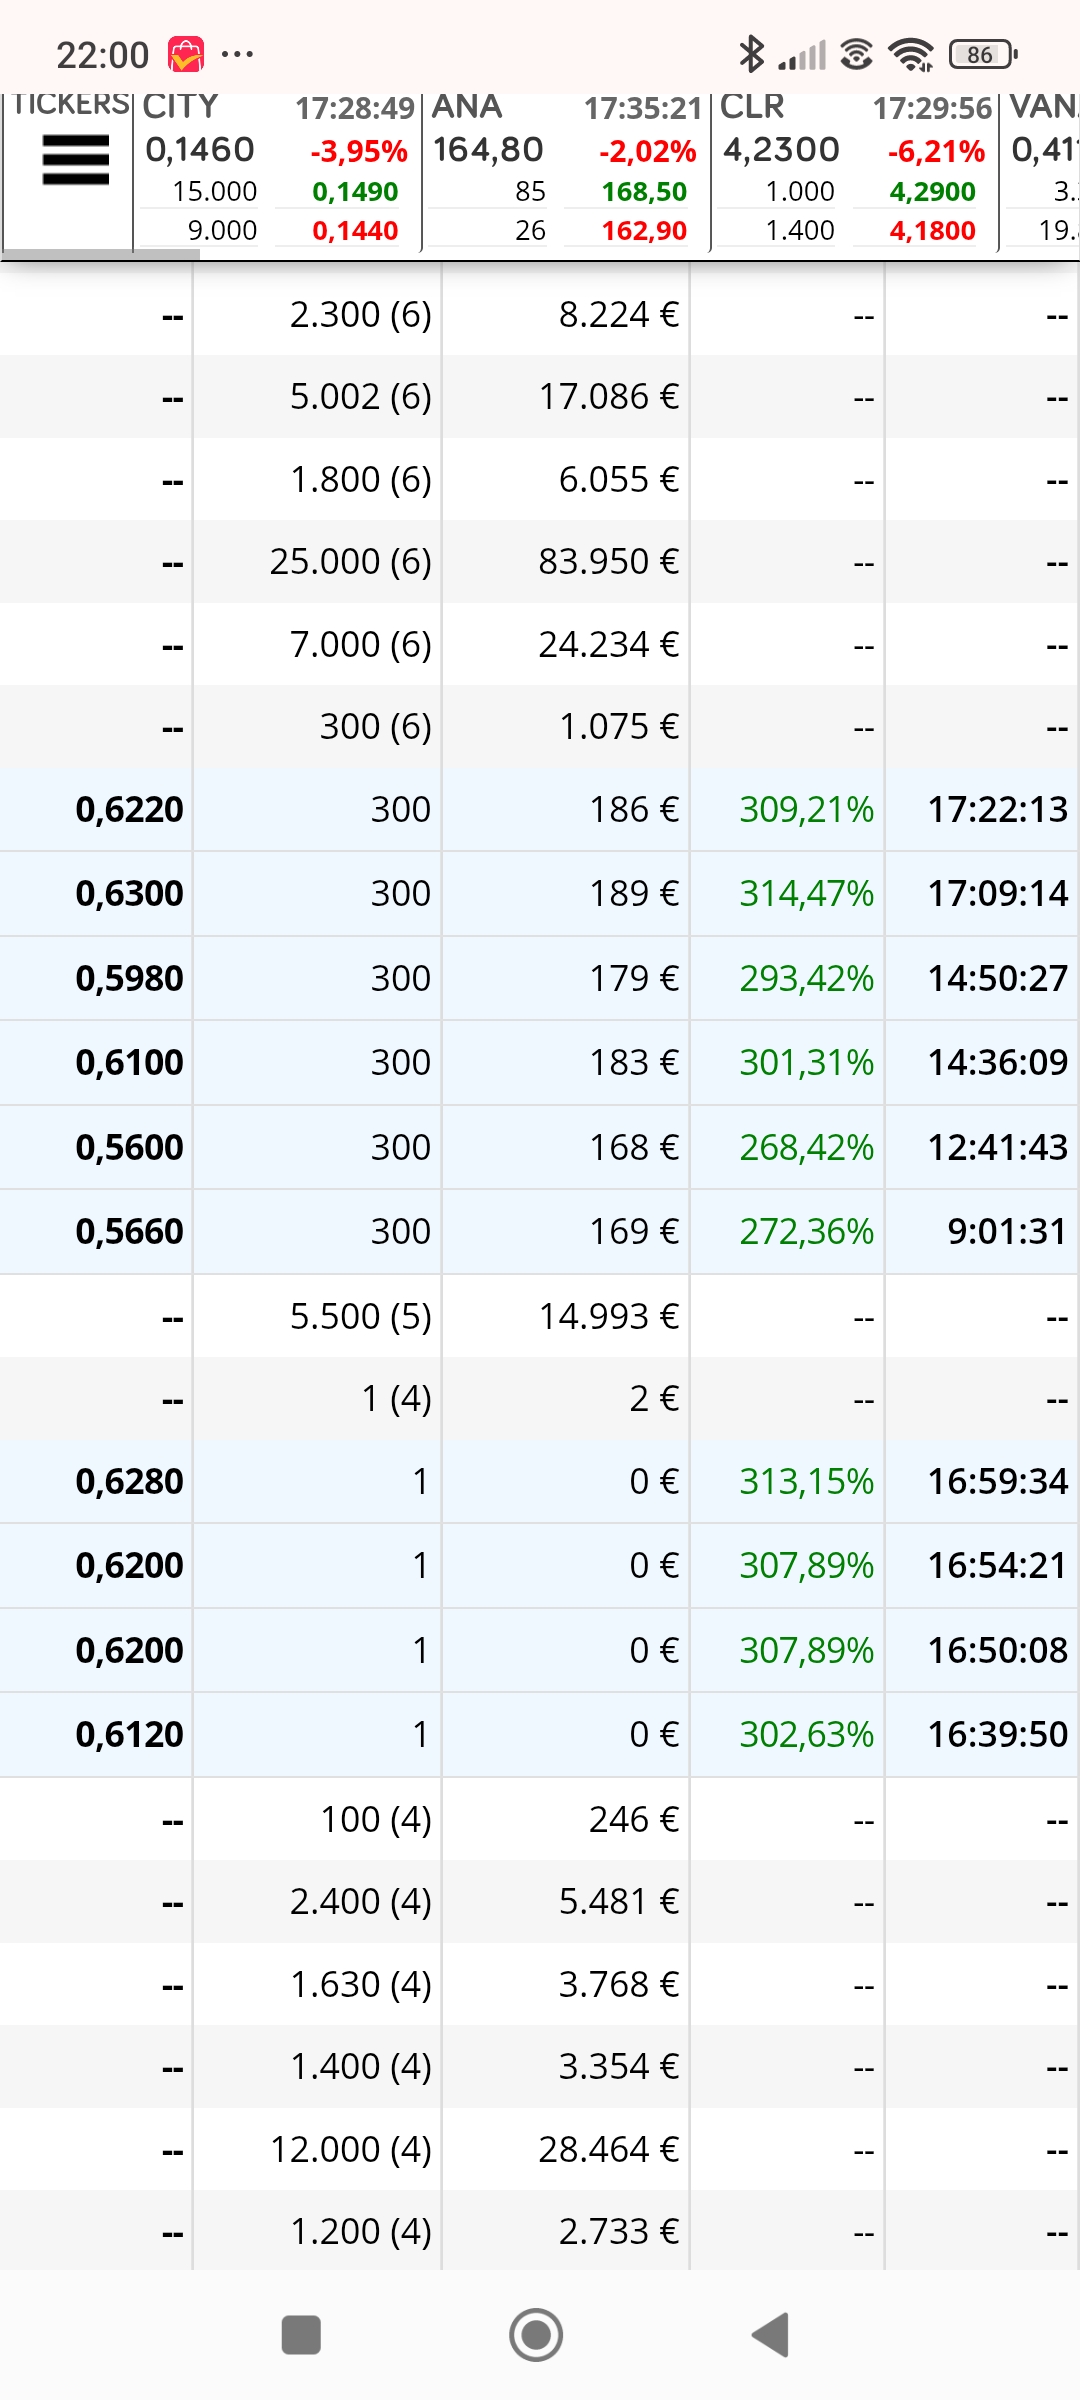Open the three-dots notification overflow
1080x2400 pixels.
click(x=237, y=54)
